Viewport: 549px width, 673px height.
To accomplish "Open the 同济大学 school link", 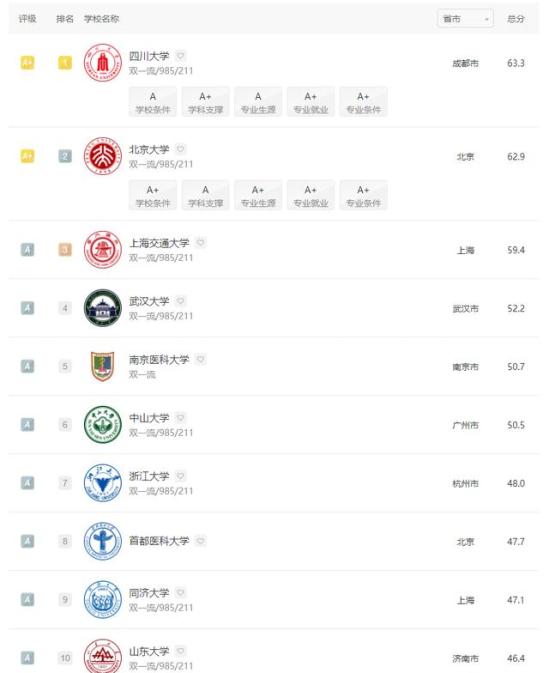I will click(149, 593).
